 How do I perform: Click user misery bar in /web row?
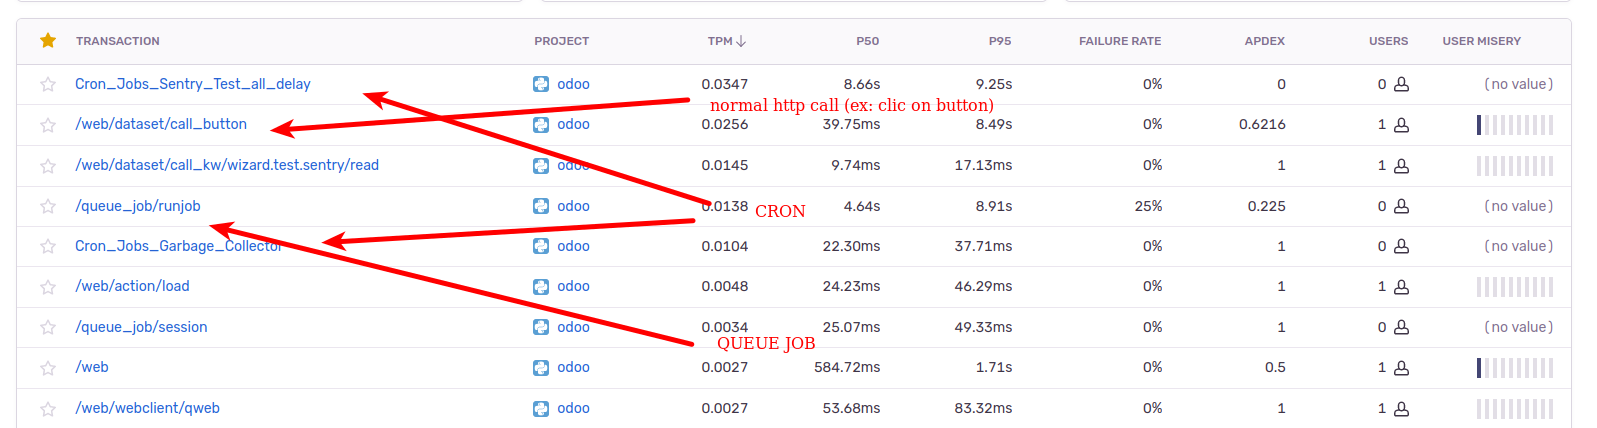[x=1515, y=368]
